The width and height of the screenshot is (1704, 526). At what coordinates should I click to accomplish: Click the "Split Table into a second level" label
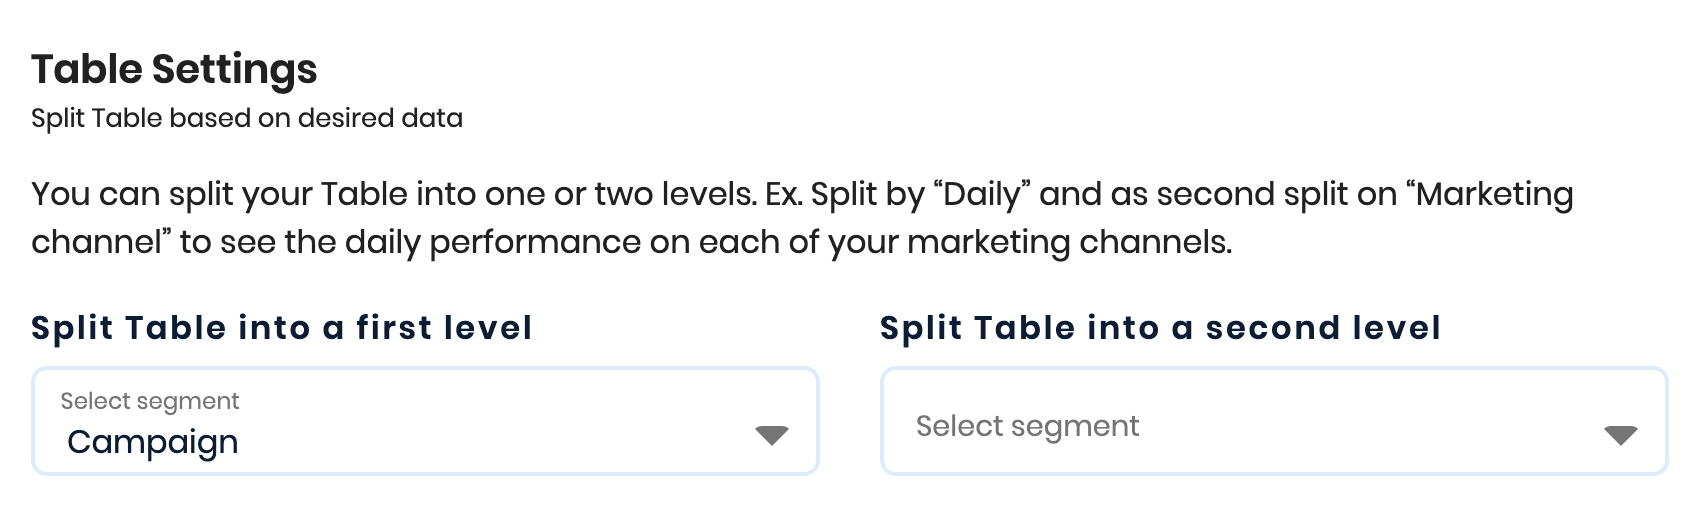click(1160, 328)
